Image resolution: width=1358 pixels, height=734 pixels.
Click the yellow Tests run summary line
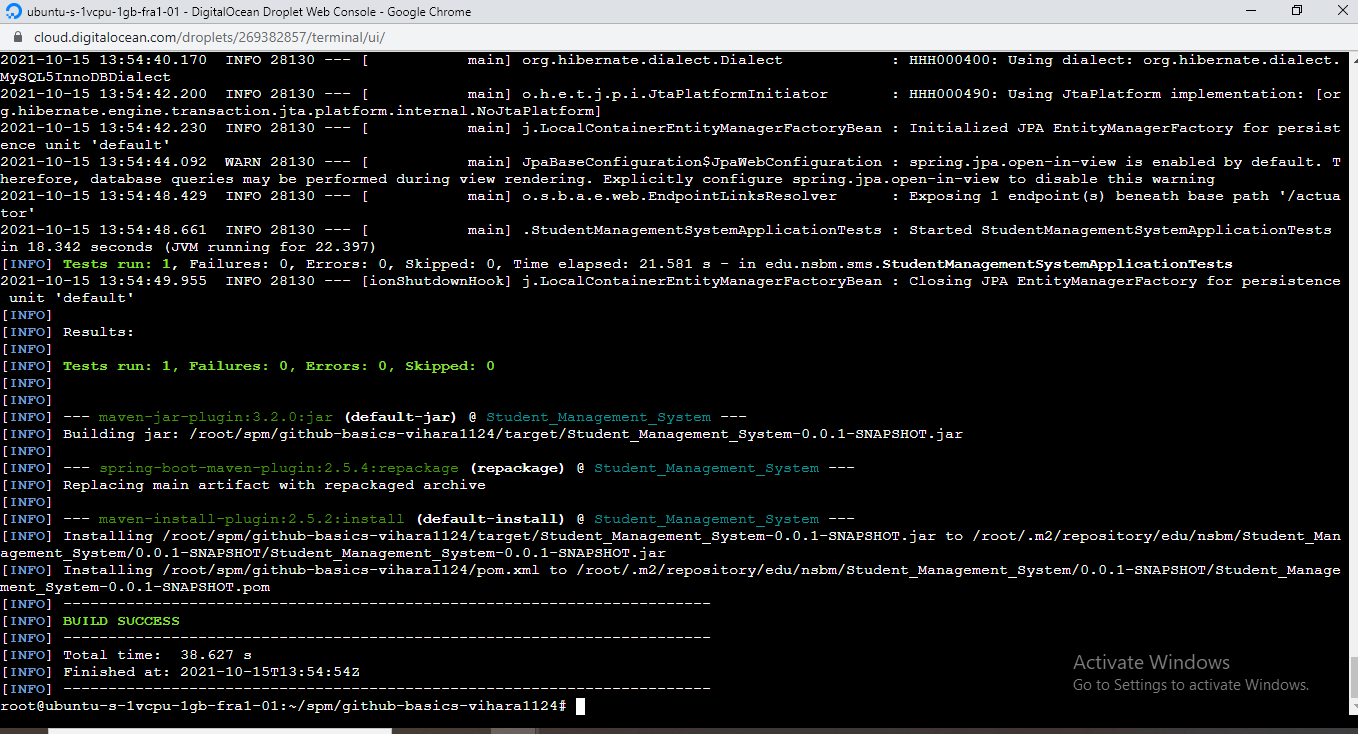pyautogui.click(x=280, y=365)
